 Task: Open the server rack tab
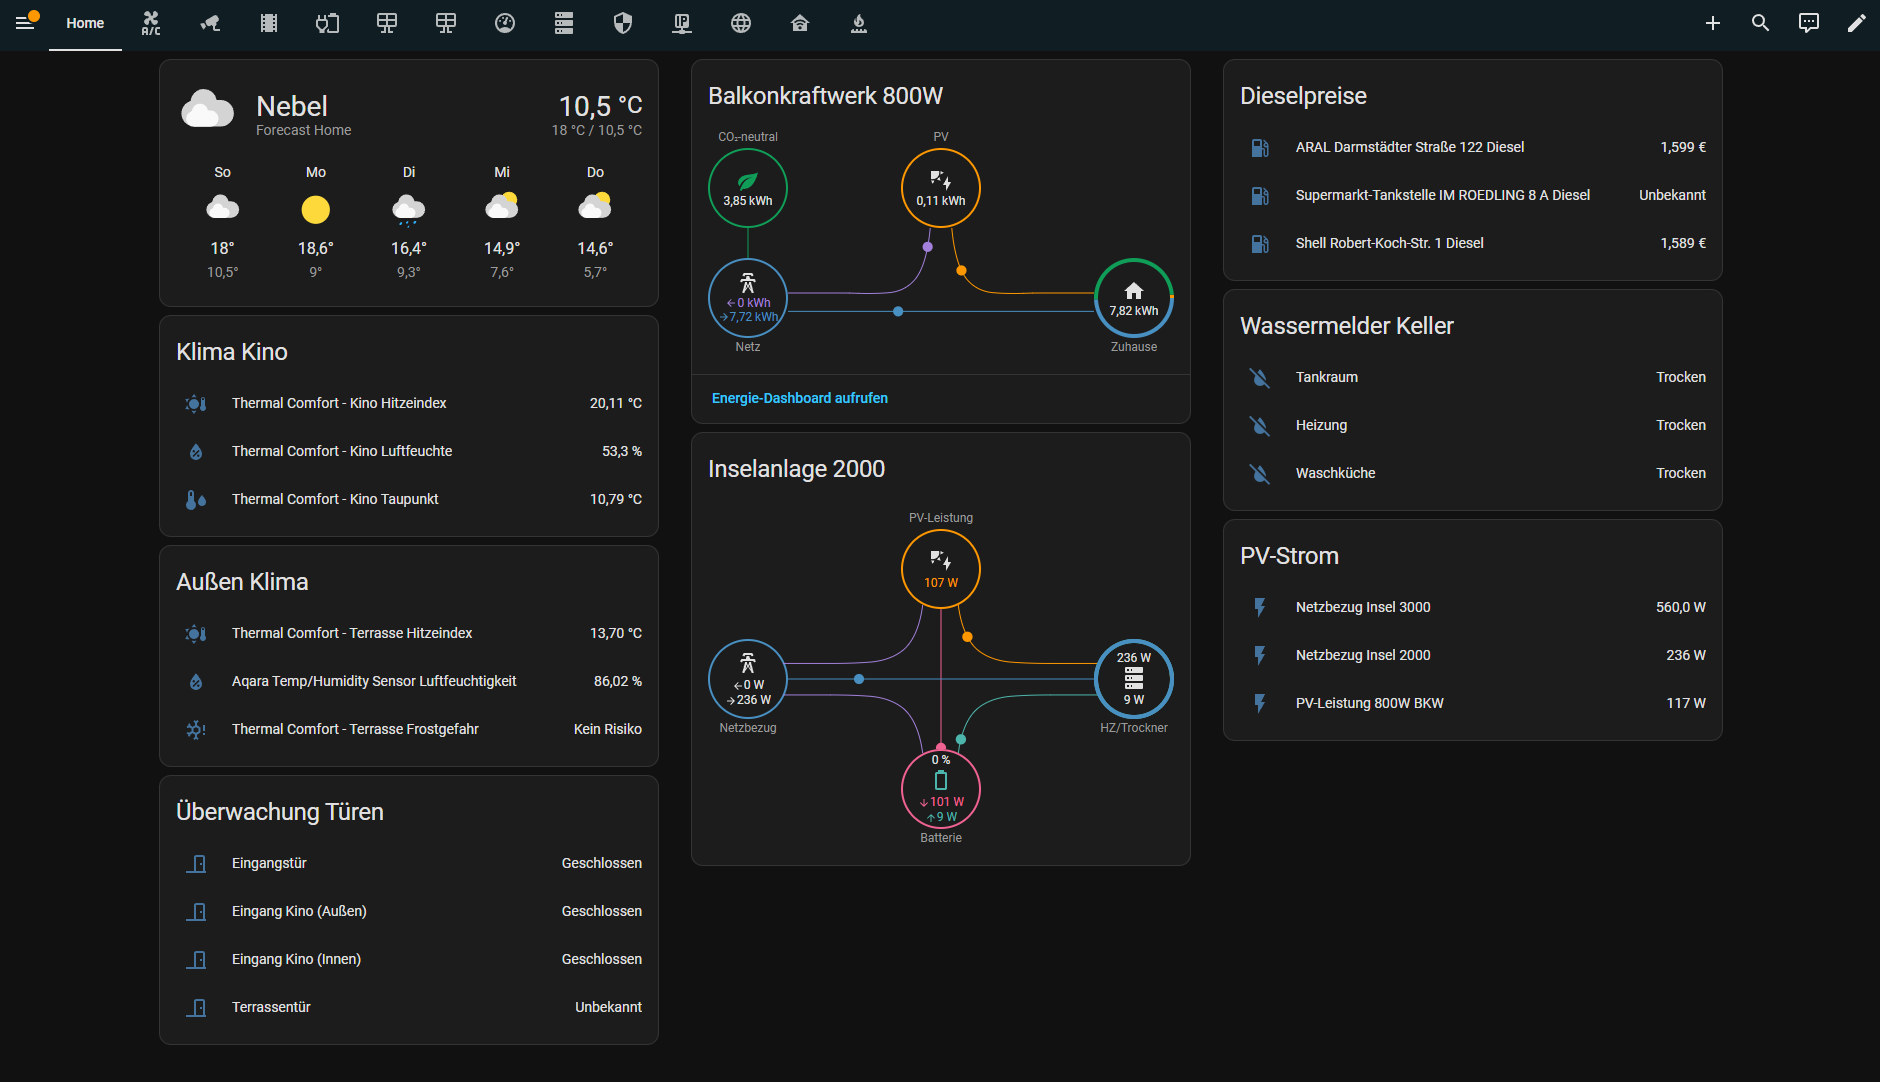coord(564,23)
